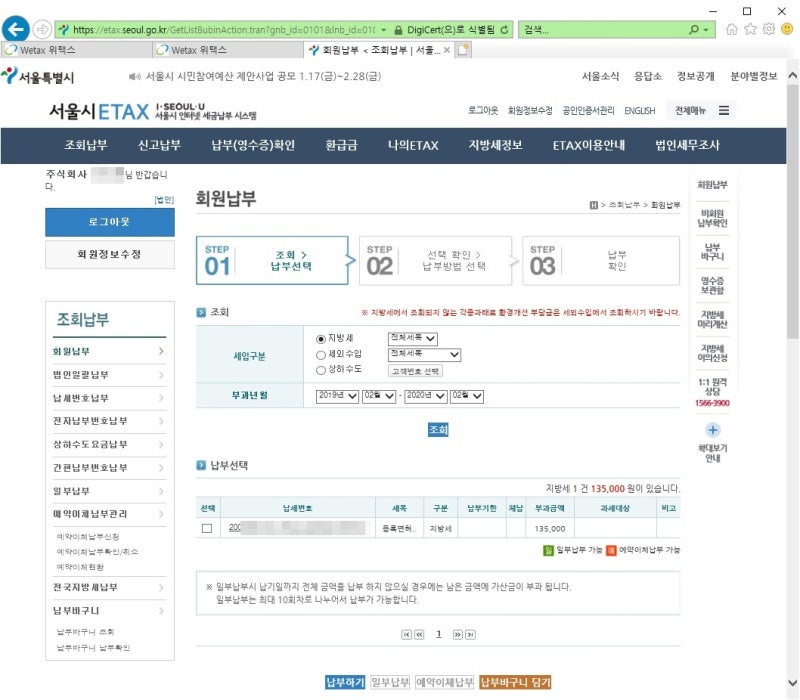This screenshot has height=700, width=800.
Task: Click the blue 로그아웃 button
Action: pos(110,222)
